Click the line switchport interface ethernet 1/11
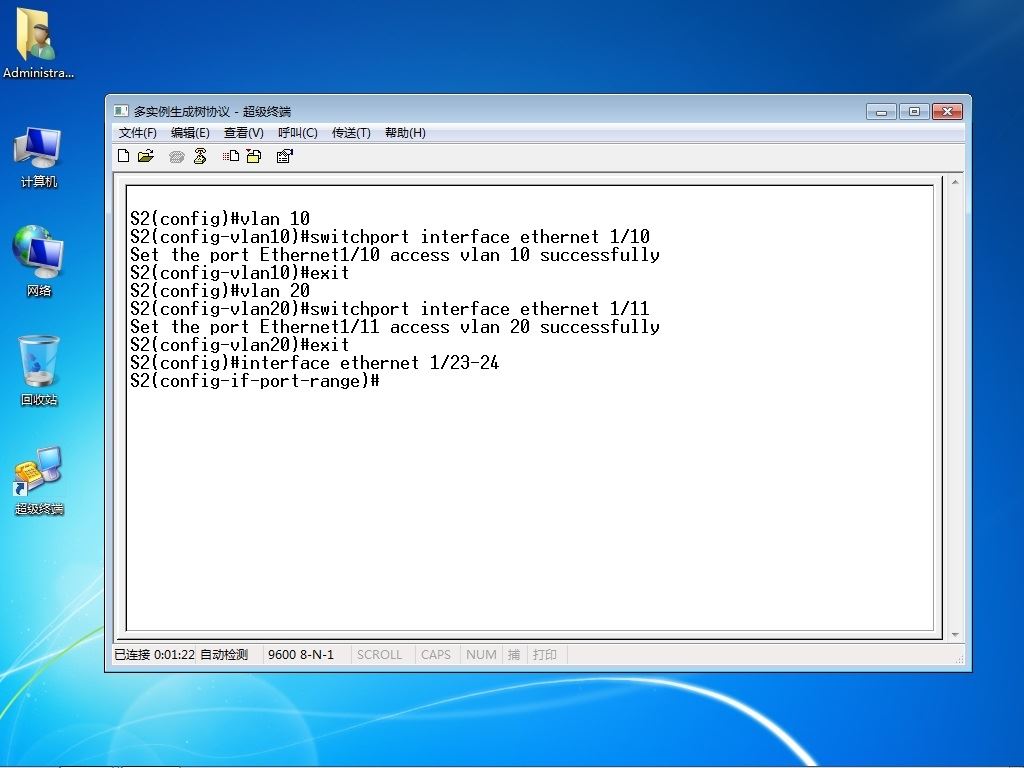Image resolution: width=1024 pixels, height=768 pixels. pyautogui.click(x=480, y=308)
